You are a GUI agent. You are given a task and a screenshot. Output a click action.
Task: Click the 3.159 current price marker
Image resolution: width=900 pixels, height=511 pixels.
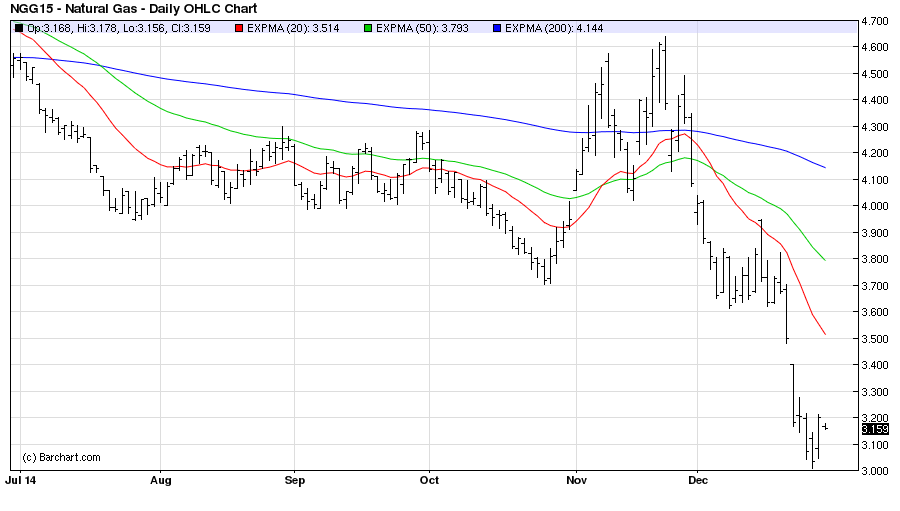click(874, 429)
